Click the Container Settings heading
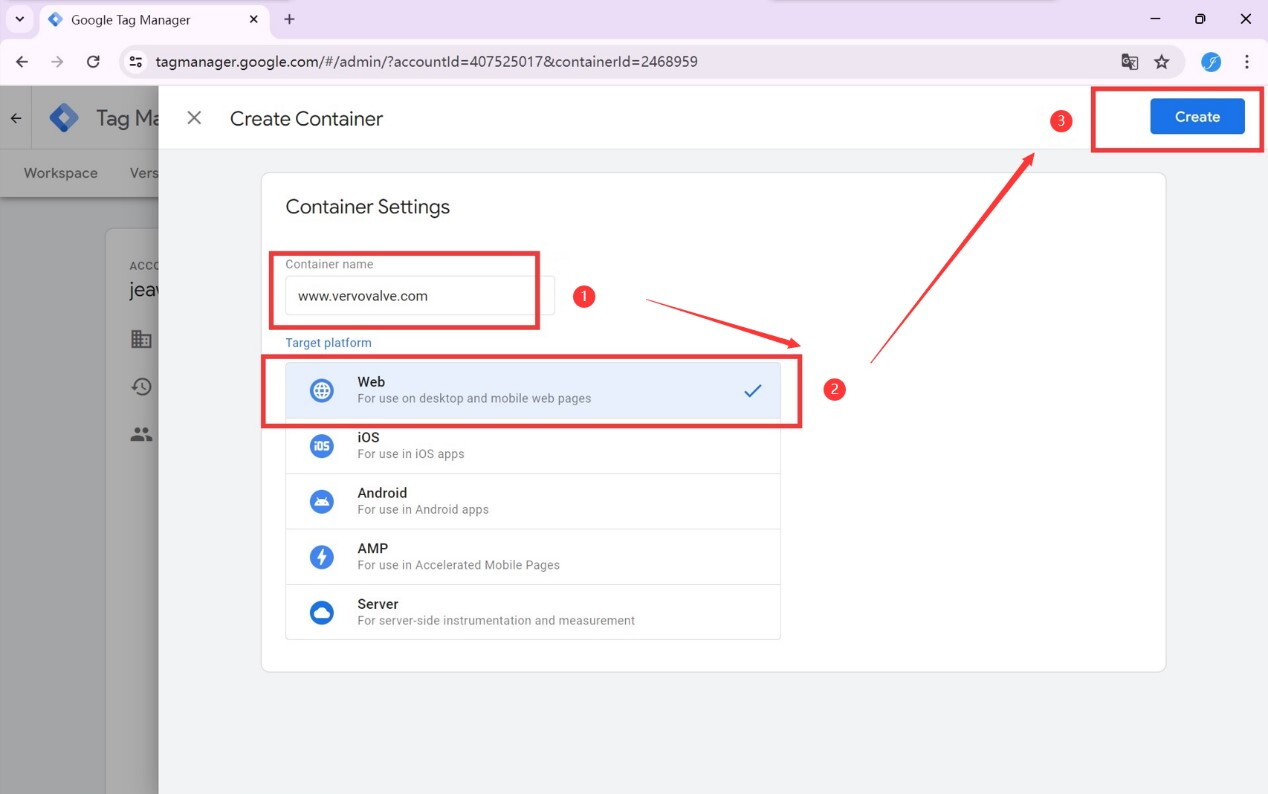 point(368,207)
